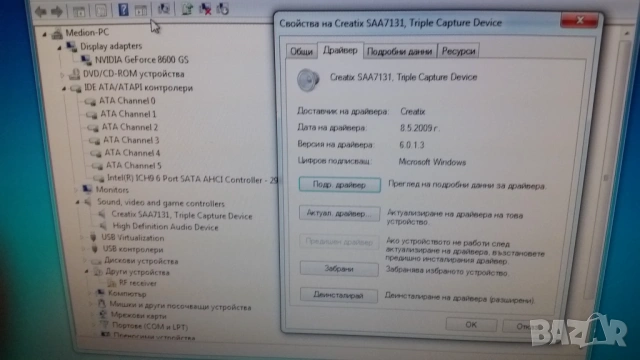This screenshot has height=360, width=640.
Task: Click the High Definition Audio Device icon
Action: [x=104, y=226]
